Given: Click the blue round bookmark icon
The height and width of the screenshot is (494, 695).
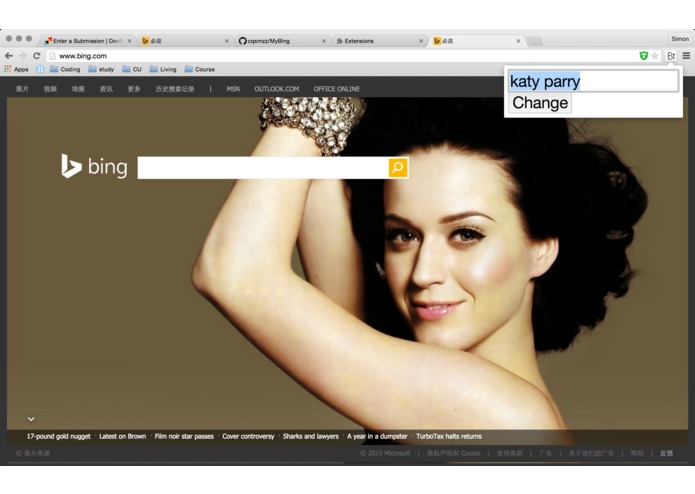Looking at the screenshot, I should (x=40, y=69).
